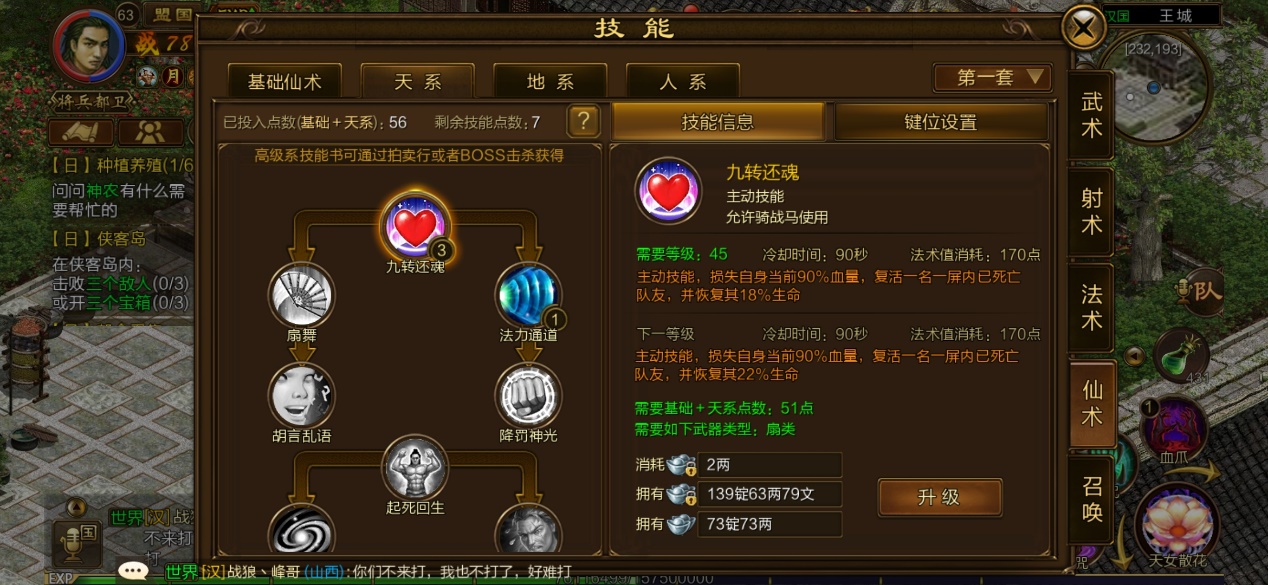Open the question mark help icon
The width and height of the screenshot is (1268, 585).
click(583, 122)
